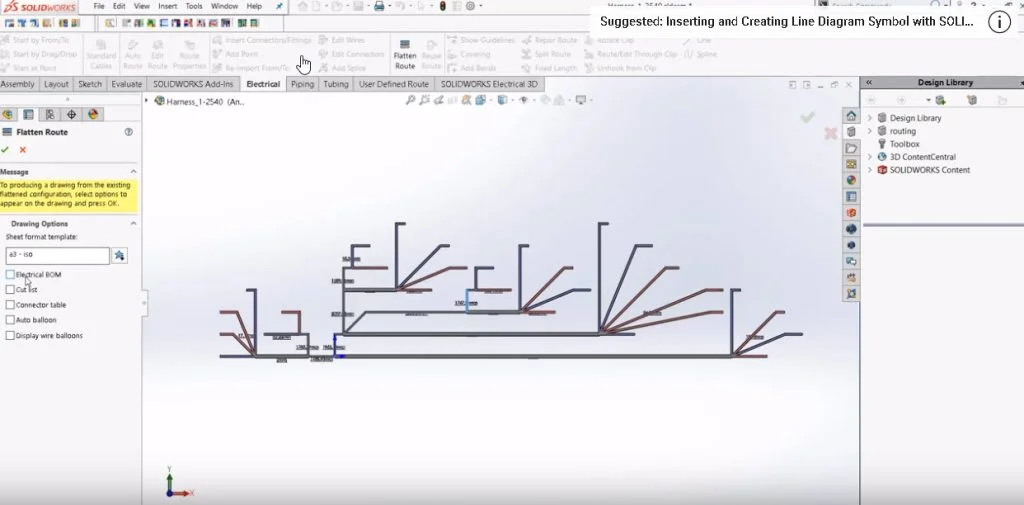1024x505 pixels.
Task: Pin the menu bar with the pushpin
Action: pos(280,7)
